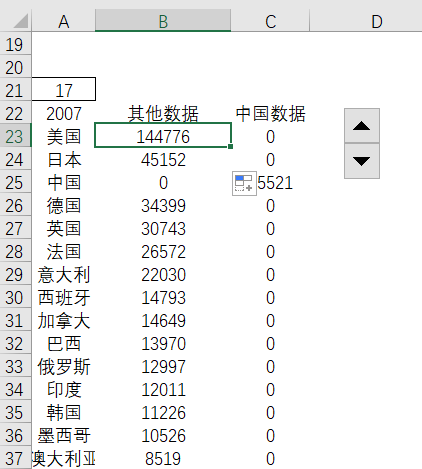
Task: Click the cell with year 2007
Action: pos(63,113)
